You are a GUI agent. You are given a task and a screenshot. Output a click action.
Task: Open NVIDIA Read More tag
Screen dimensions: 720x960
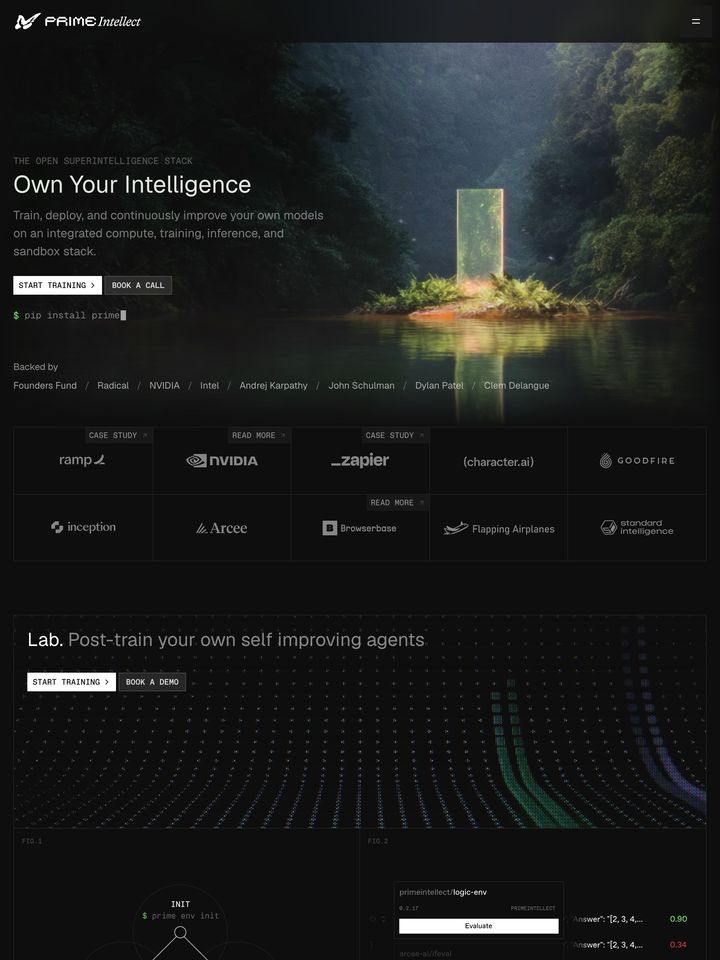tap(259, 435)
